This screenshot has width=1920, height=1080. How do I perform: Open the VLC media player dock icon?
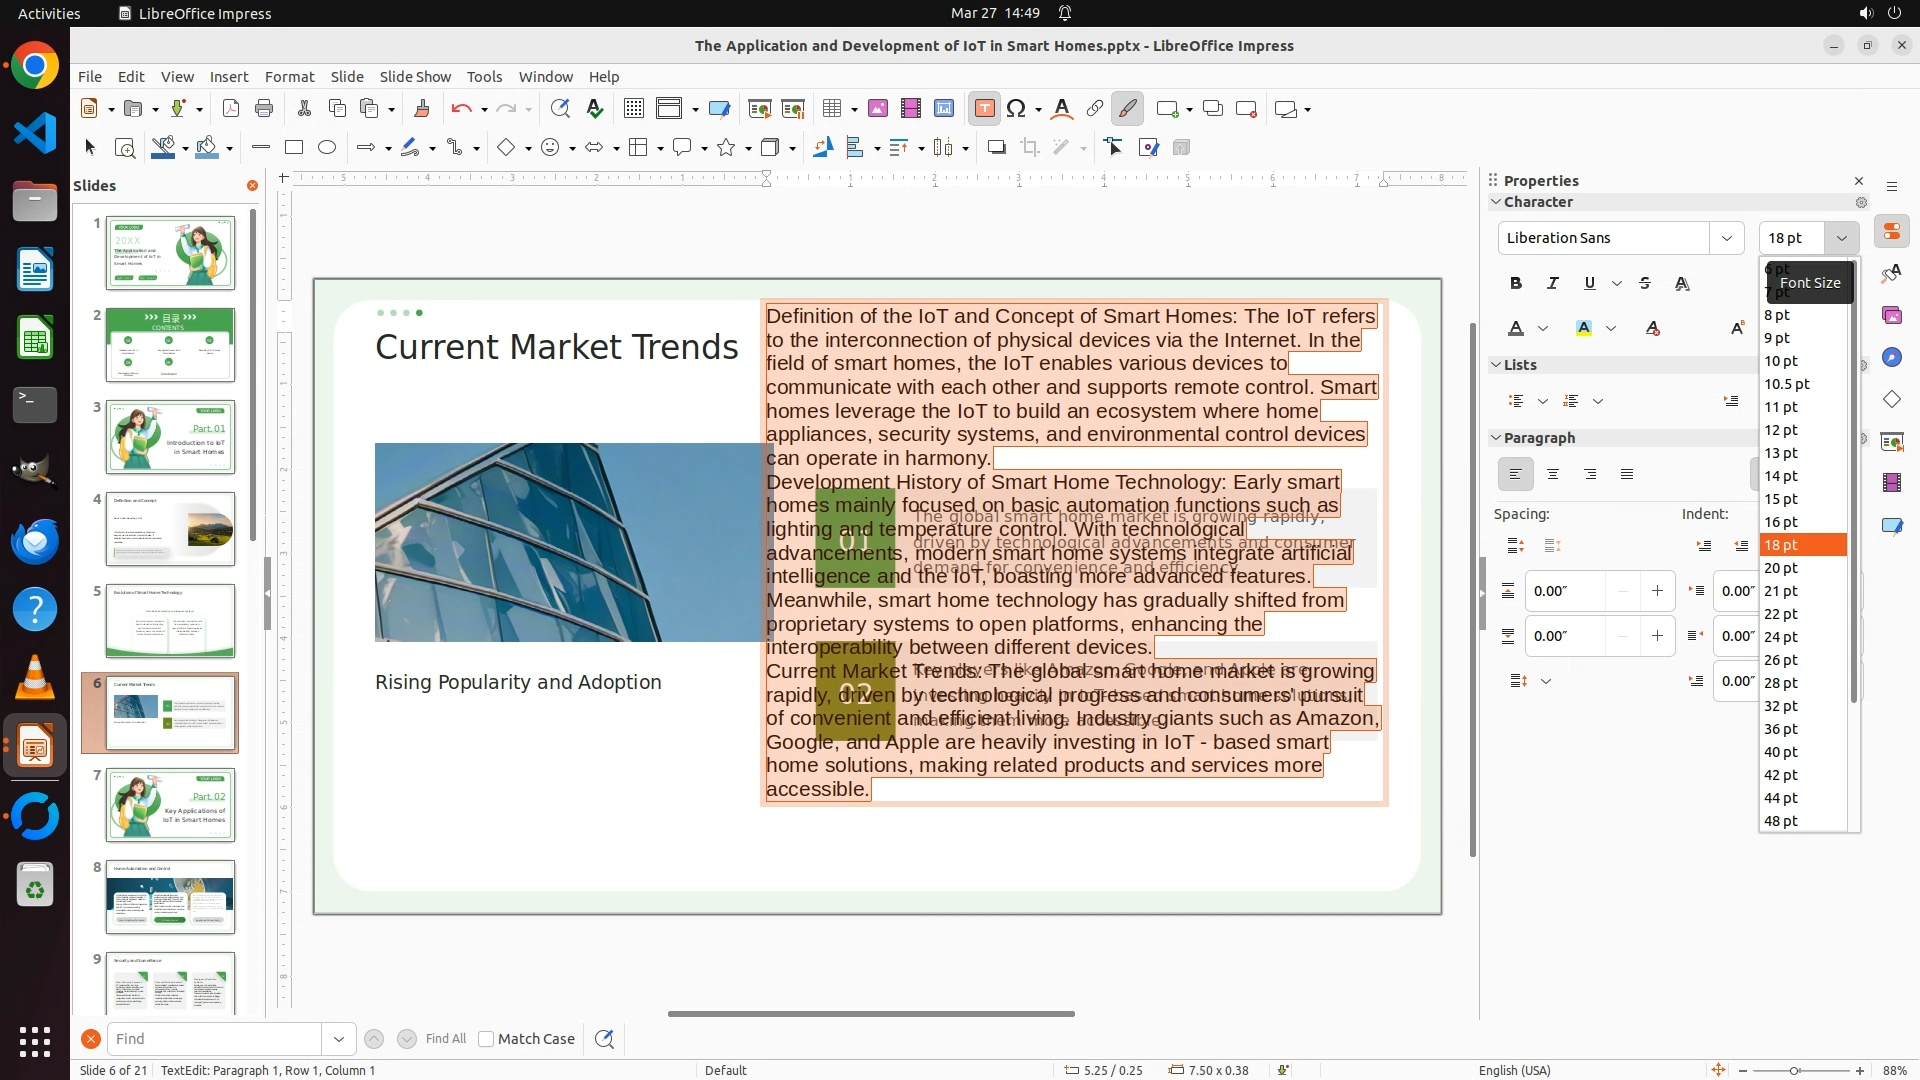[35, 678]
